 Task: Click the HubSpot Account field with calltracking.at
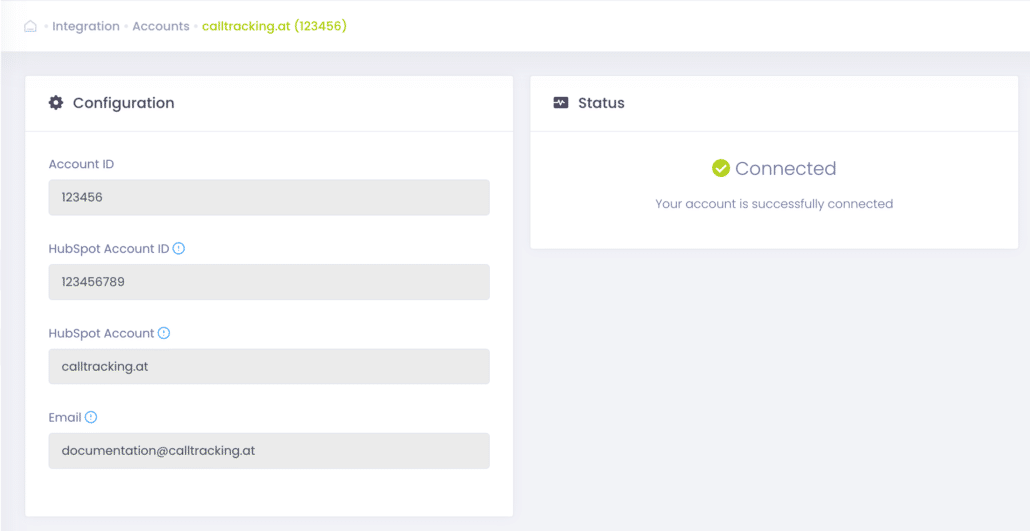click(269, 367)
